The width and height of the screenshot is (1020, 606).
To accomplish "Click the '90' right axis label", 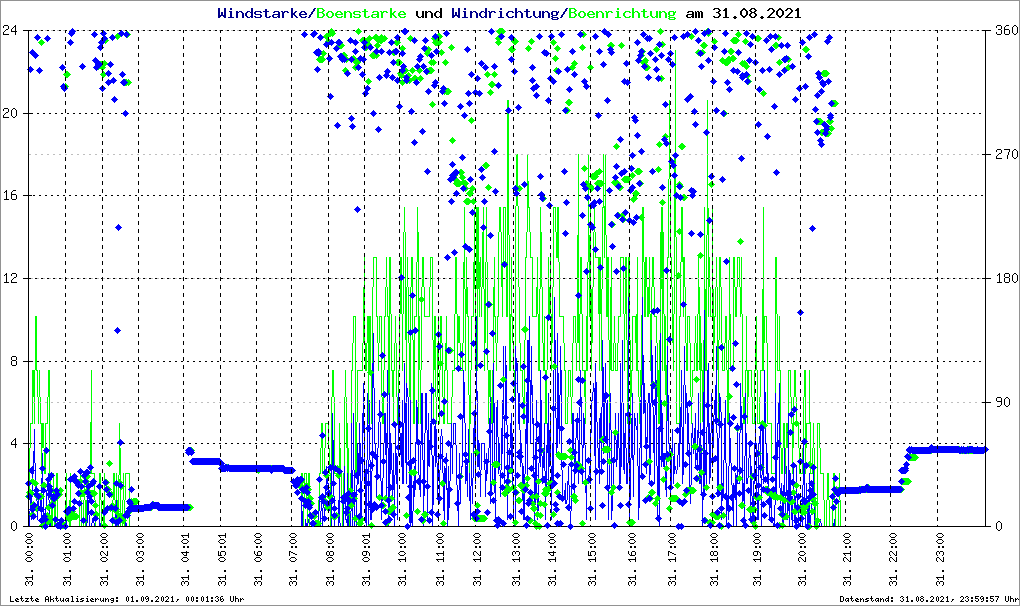I will tap(1002, 402).
